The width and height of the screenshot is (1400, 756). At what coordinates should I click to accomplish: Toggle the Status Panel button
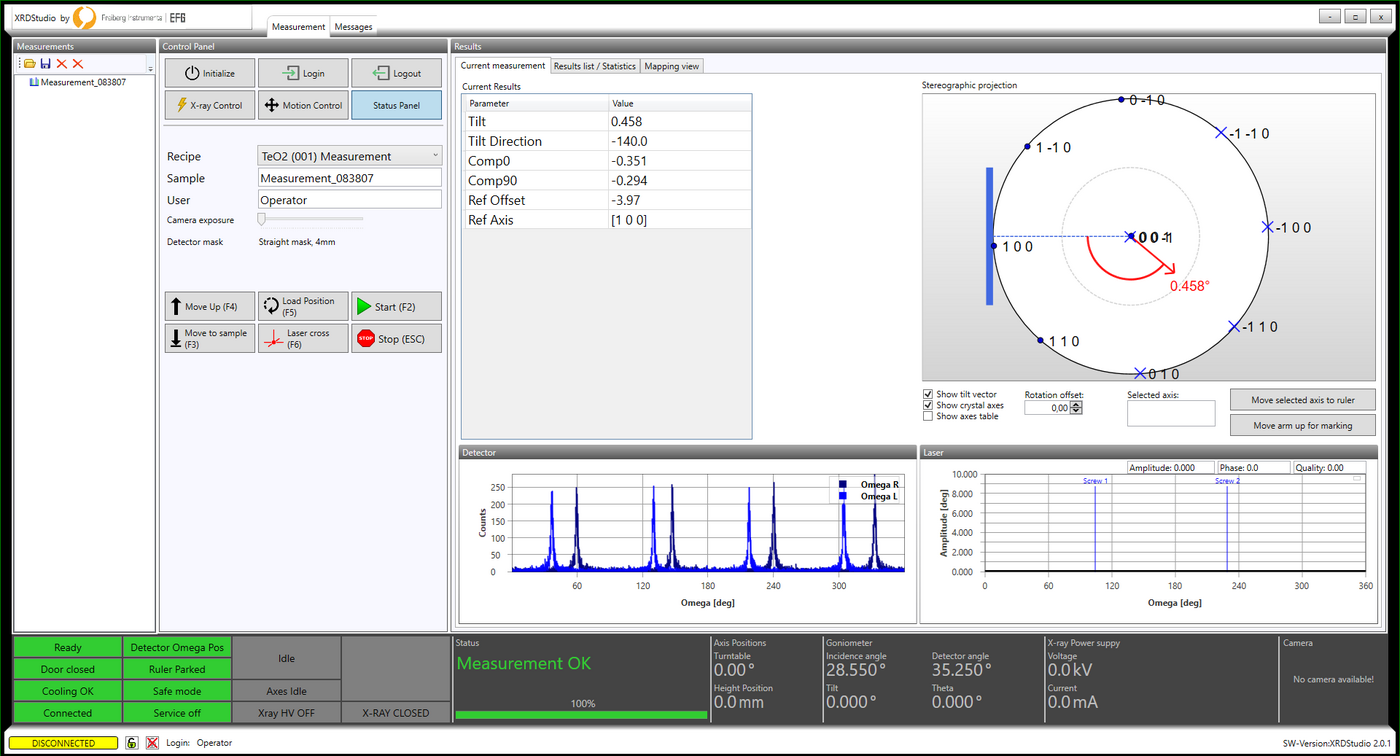point(396,105)
